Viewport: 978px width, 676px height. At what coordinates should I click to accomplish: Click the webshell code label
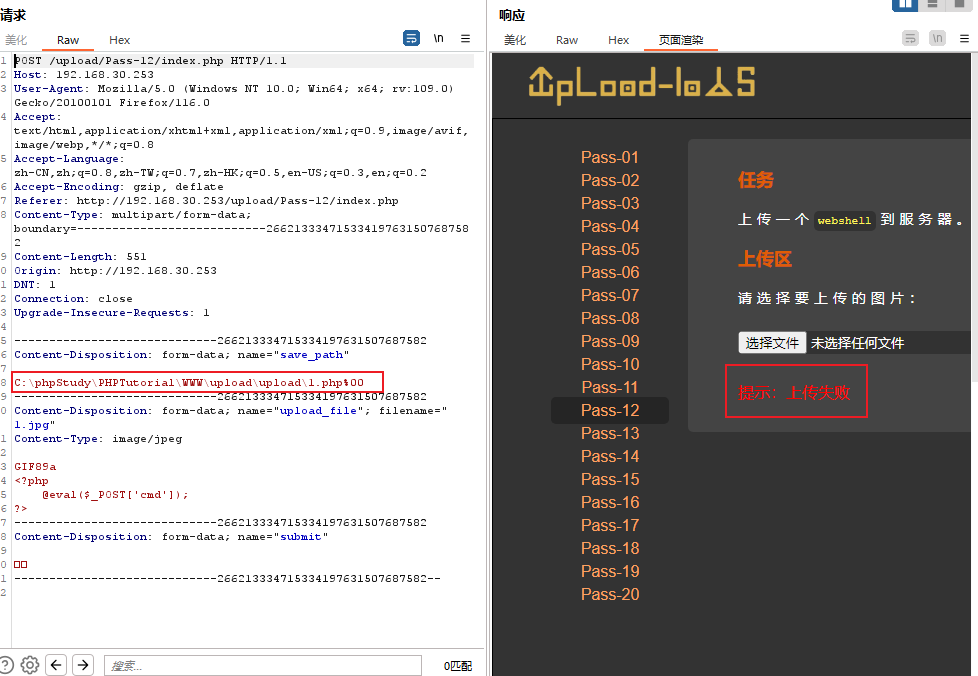tap(844, 220)
